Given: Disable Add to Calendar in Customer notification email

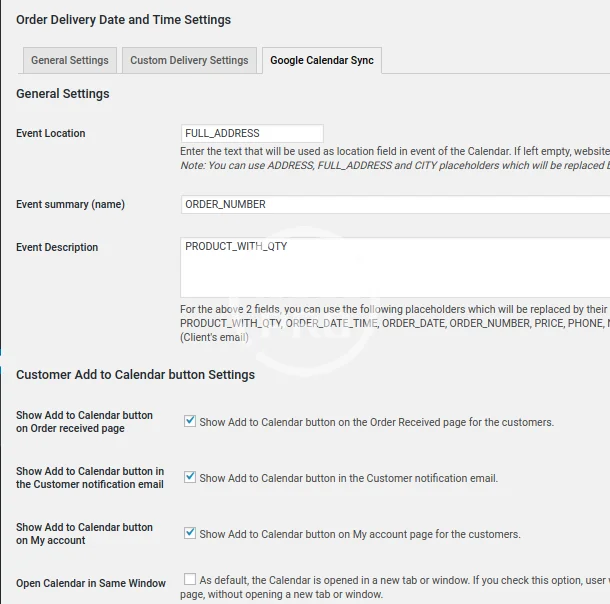Looking at the screenshot, I should 190,478.
